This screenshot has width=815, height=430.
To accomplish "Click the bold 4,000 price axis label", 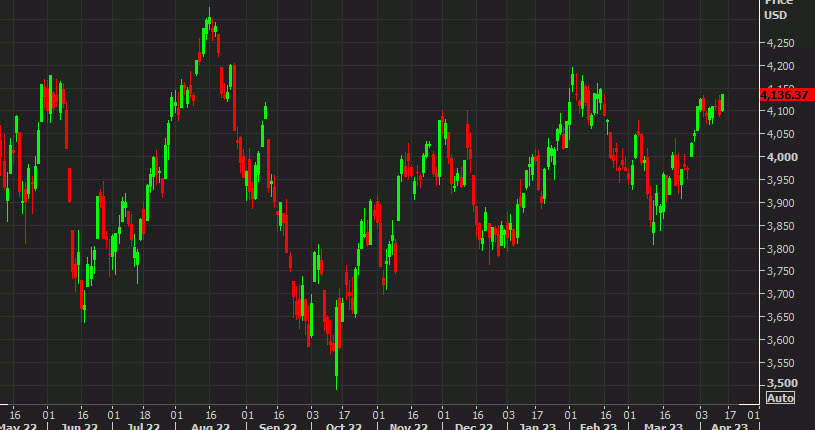I will point(782,157).
